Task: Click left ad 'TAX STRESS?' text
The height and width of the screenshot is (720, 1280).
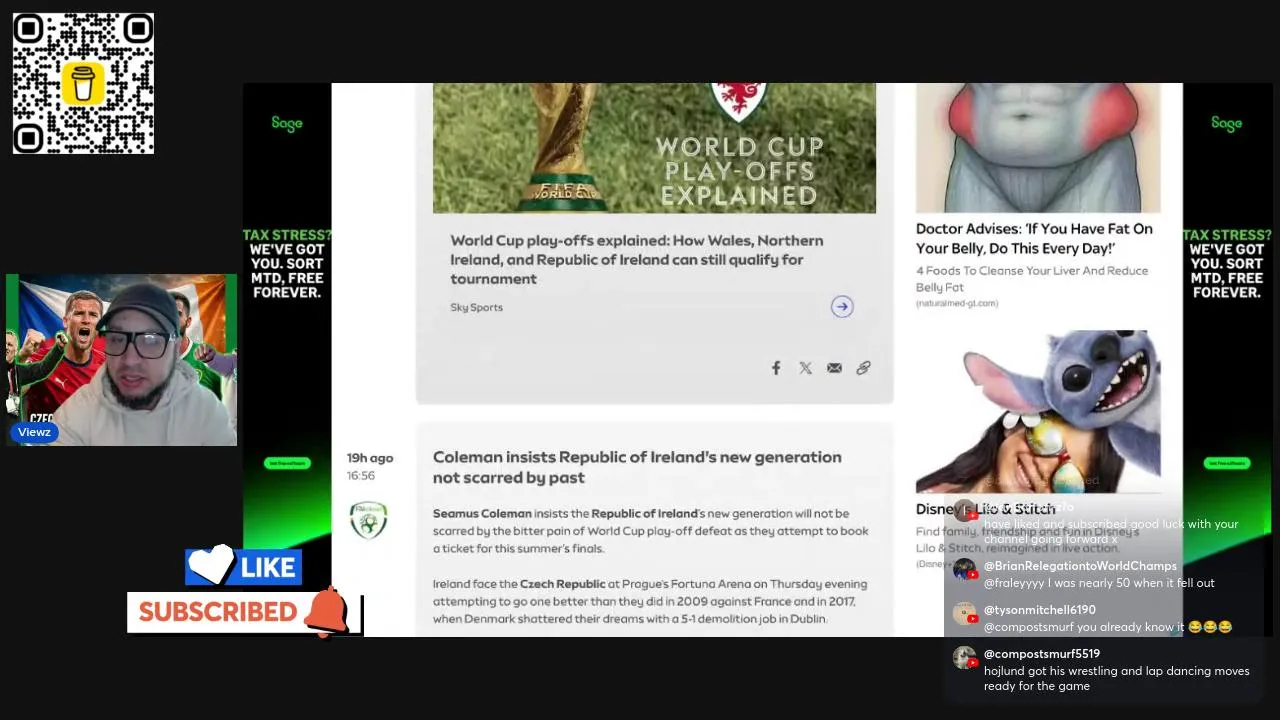Action: tap(287, 236)
